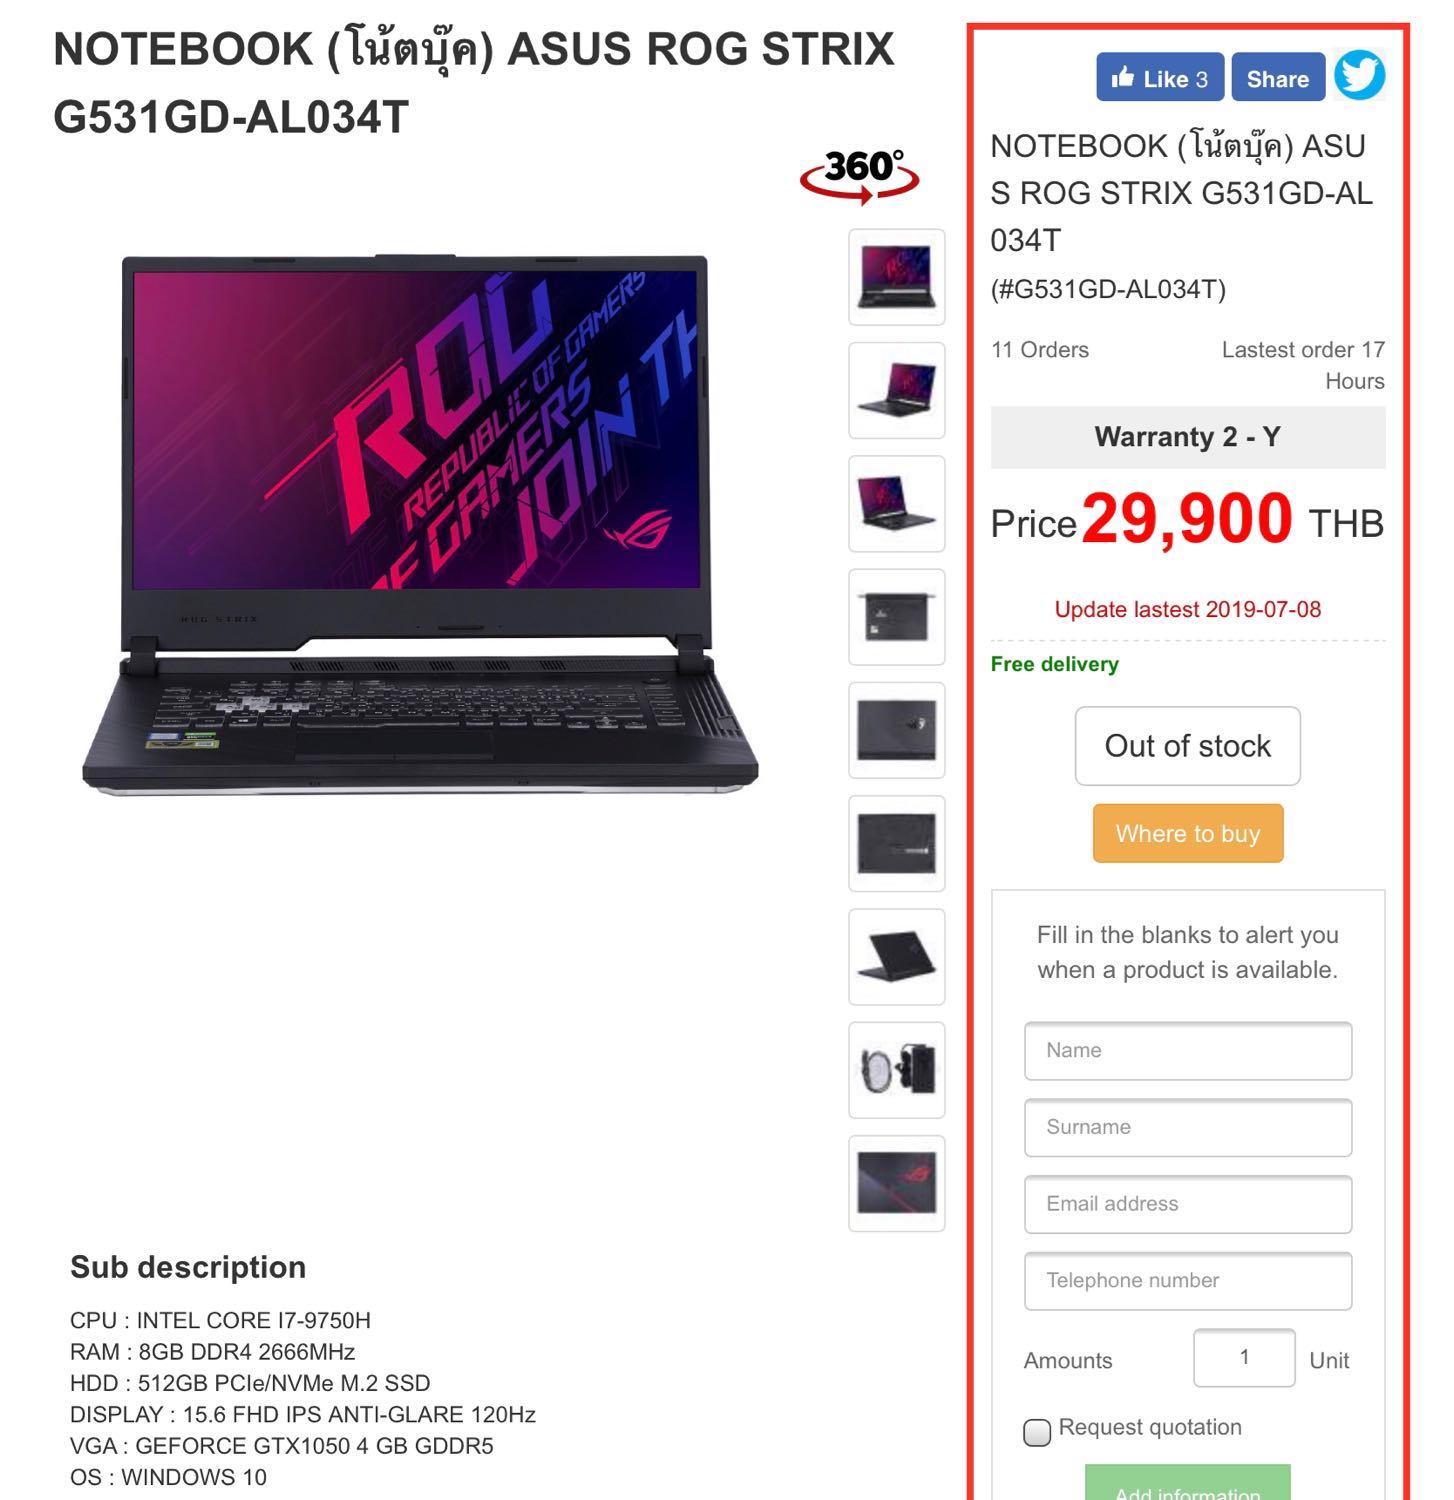1454x1500 pixels.
Task: Tick the Request quotation checkbox
Action: [x=1037, y=1432]
